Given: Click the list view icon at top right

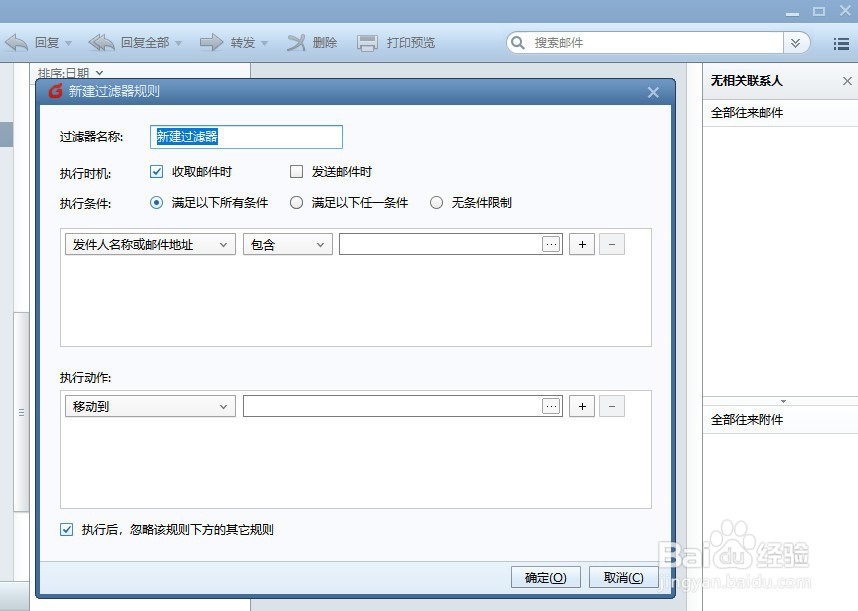Looking at the screenshot, I should click(840, 42).
